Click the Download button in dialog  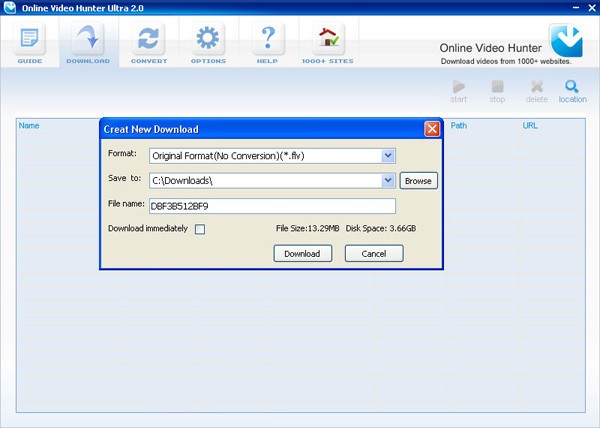(x=303, y=254)
